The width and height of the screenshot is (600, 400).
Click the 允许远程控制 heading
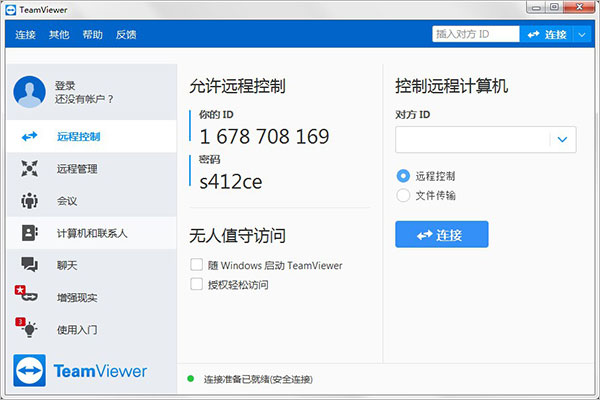[x=237, y=86]
